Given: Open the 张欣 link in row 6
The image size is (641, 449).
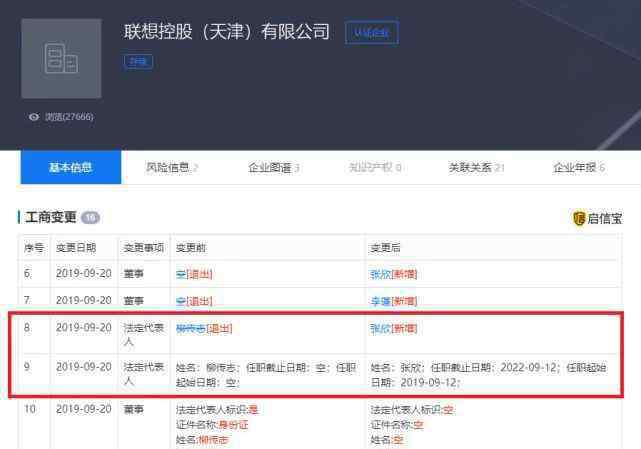Looking at the screenshot, I should (381, 274).
